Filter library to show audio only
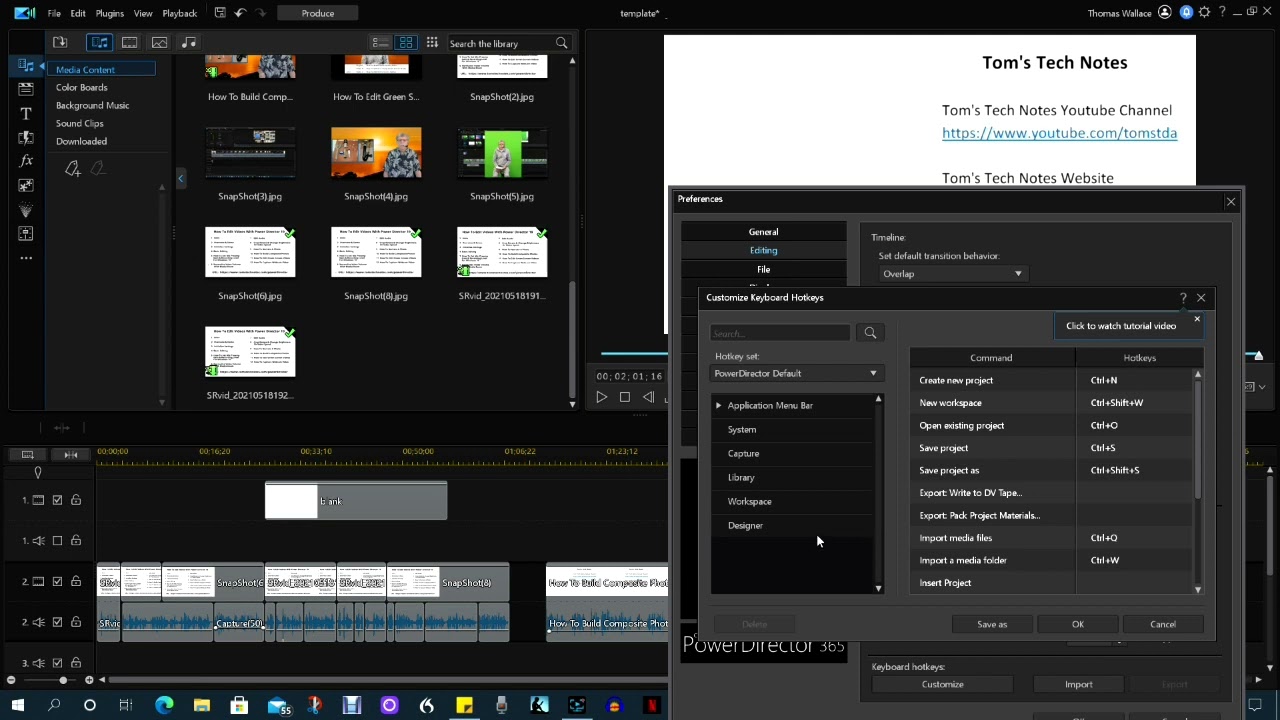 pos(189,42)
